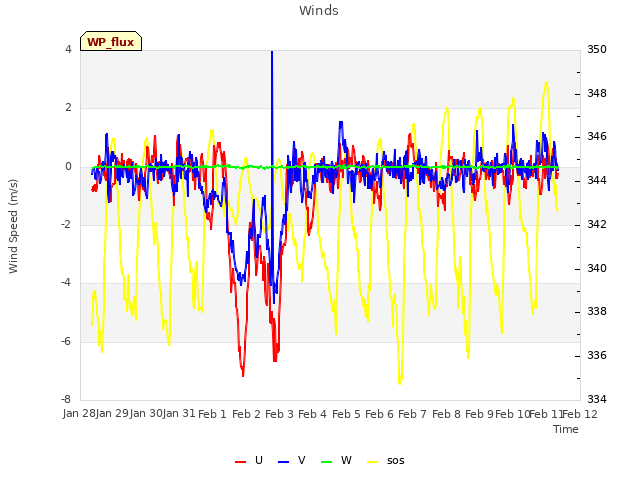Click the '334' right axis tick label
The image size is (640, 480).
(597, 399)
